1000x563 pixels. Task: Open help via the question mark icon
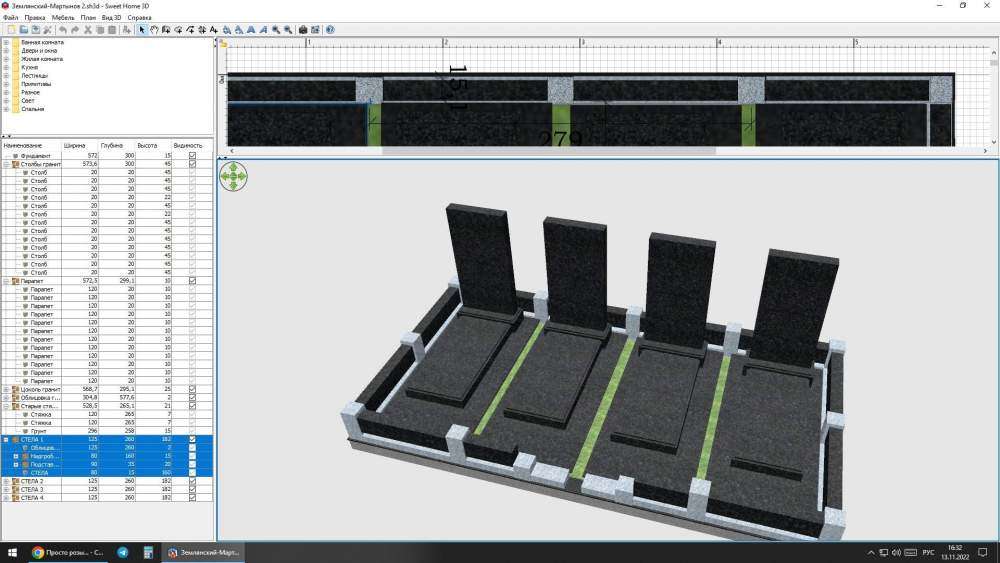[x=330, y=30]
